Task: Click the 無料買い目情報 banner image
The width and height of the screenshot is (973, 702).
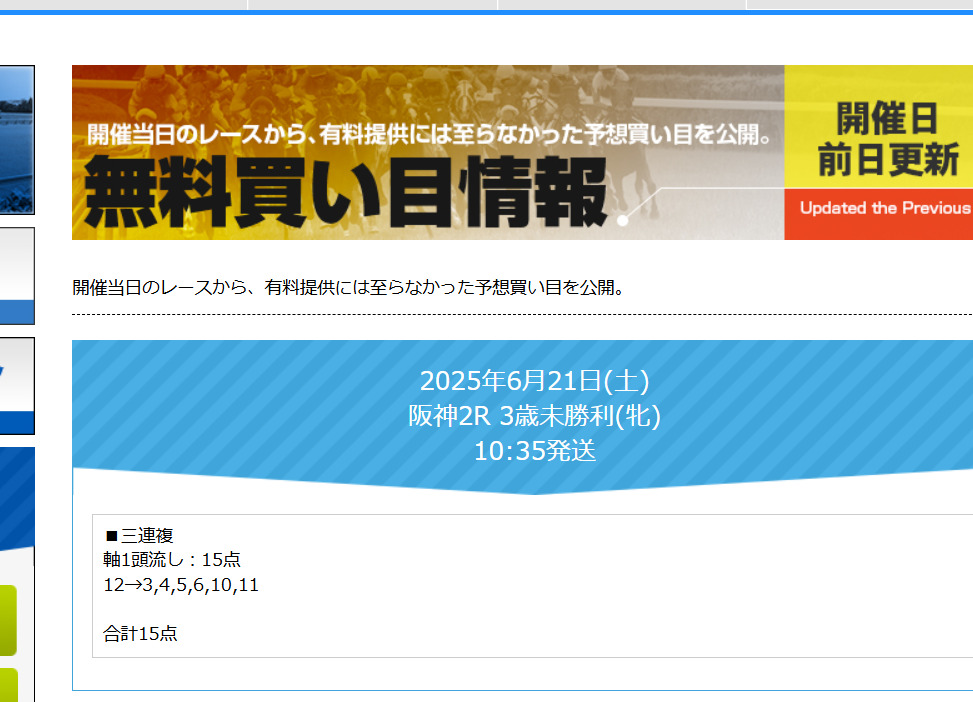Action: pyautogui.click(x=522, y=153)
